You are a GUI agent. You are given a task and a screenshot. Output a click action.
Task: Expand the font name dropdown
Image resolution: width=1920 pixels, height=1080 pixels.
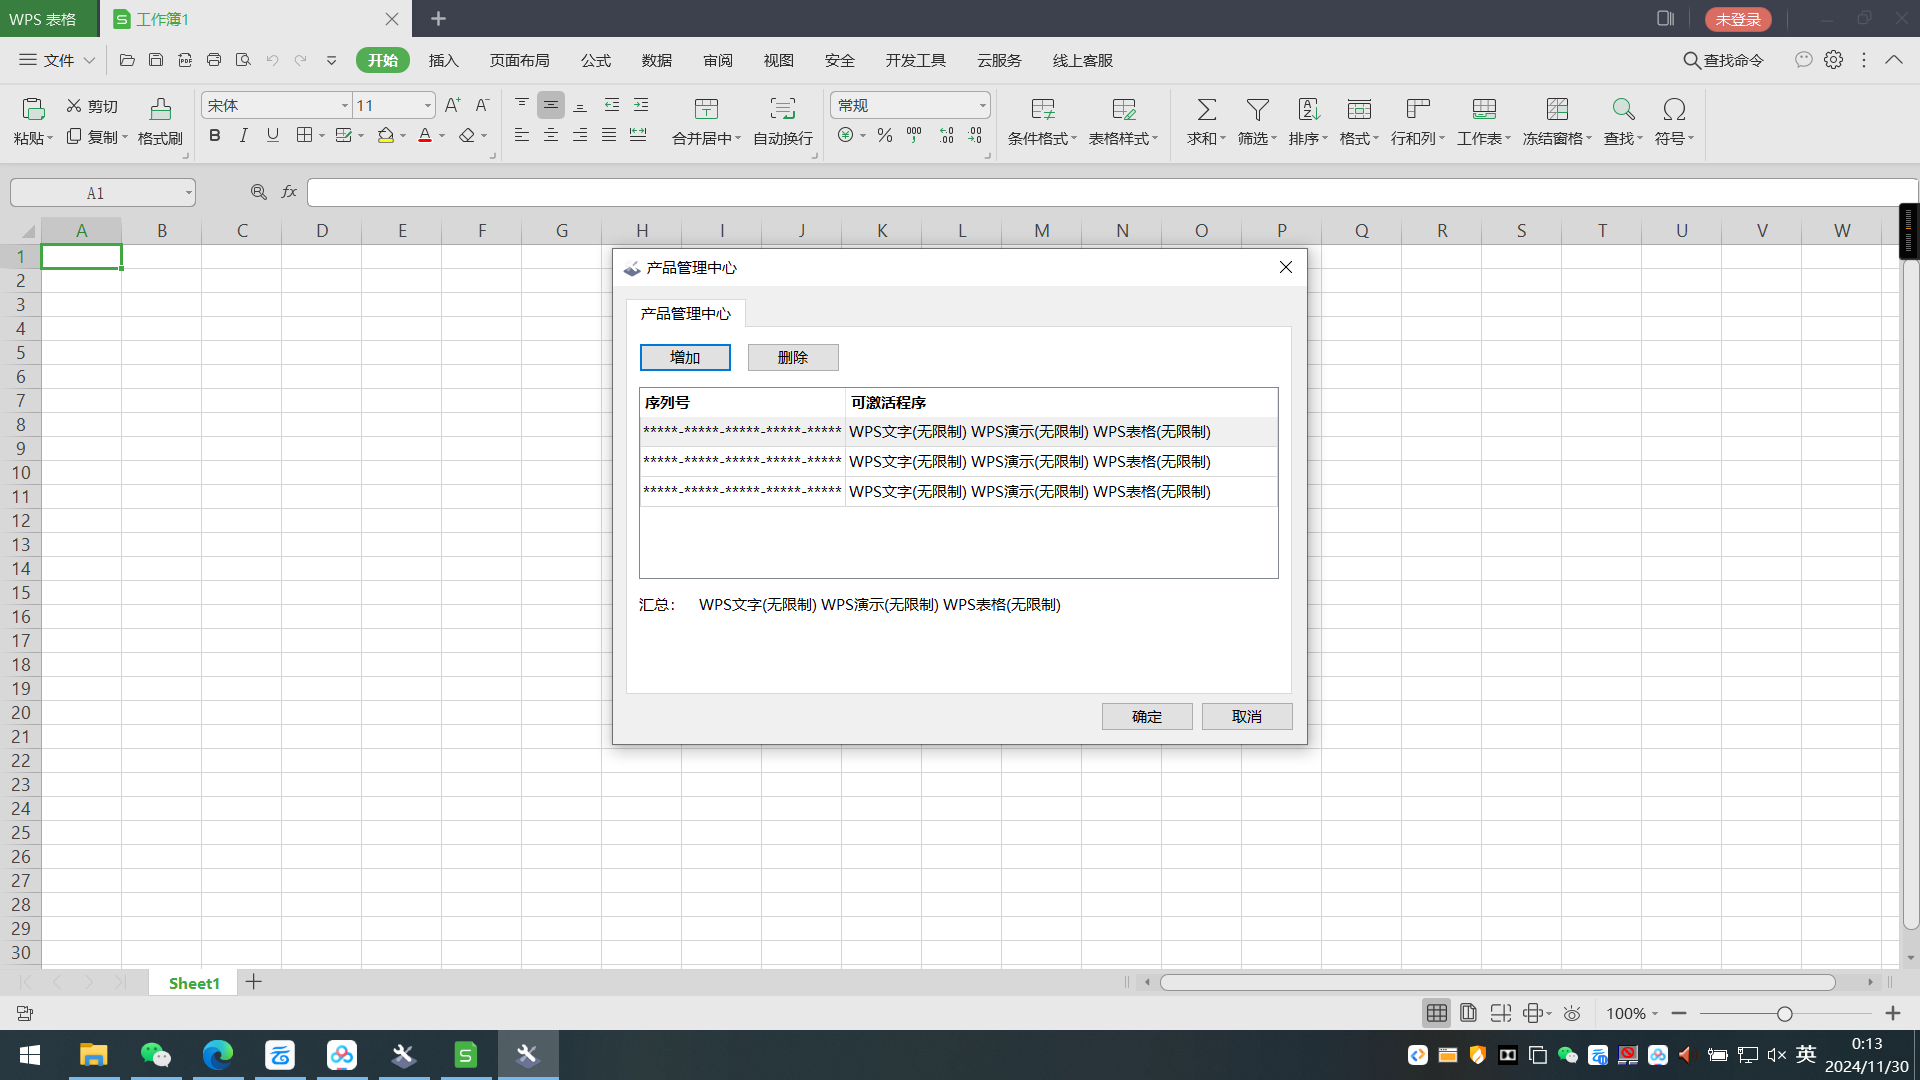pyautogui.click(x=344, y=105)
